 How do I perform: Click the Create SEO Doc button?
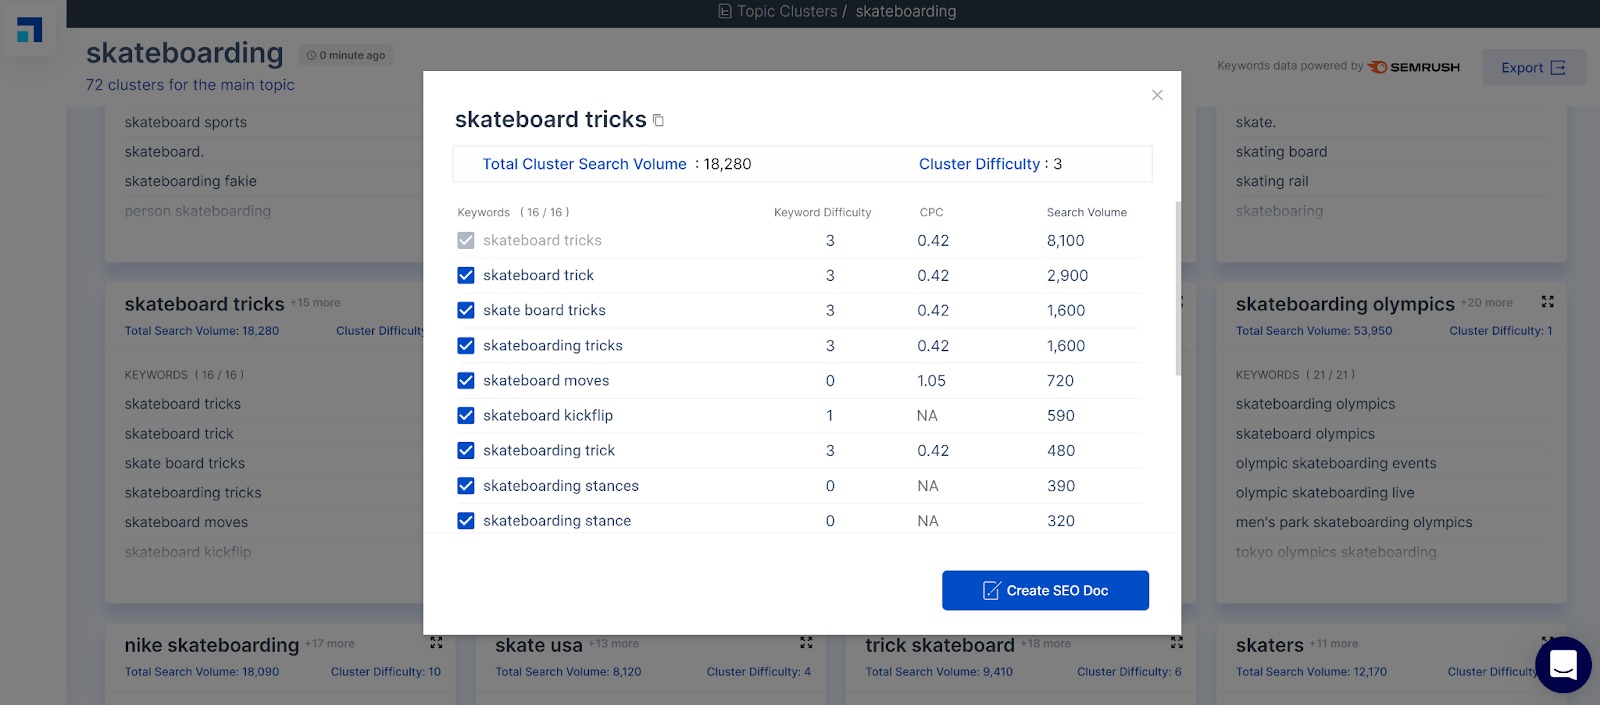[x=1045, y=590]
